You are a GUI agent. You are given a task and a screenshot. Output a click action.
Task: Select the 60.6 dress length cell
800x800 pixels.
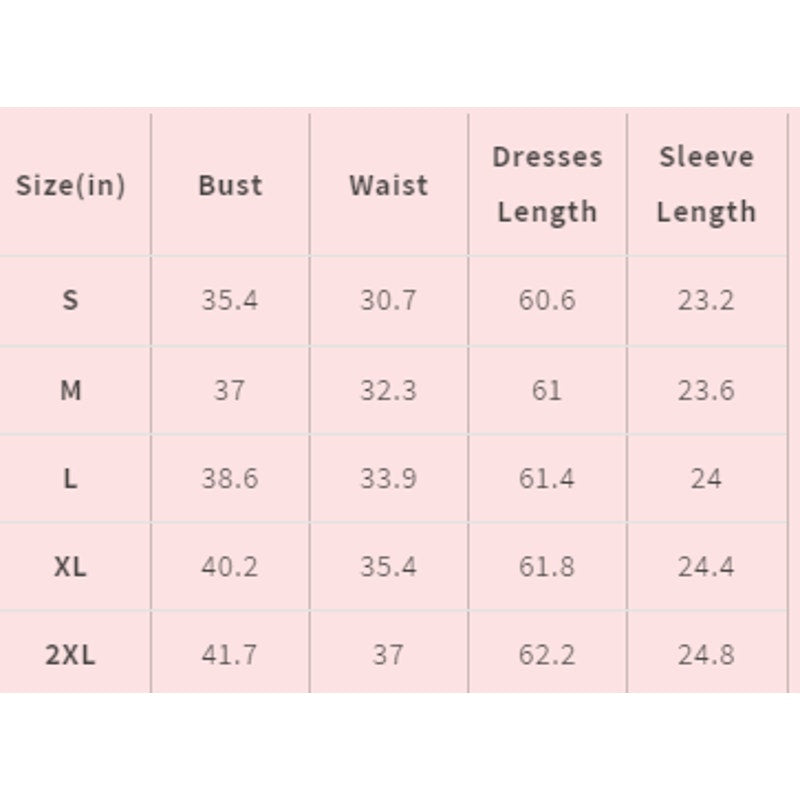(547, 300)
